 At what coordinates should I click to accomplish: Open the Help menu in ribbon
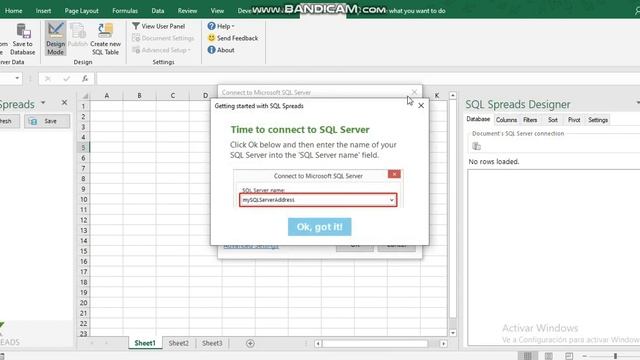coord(221,26)
